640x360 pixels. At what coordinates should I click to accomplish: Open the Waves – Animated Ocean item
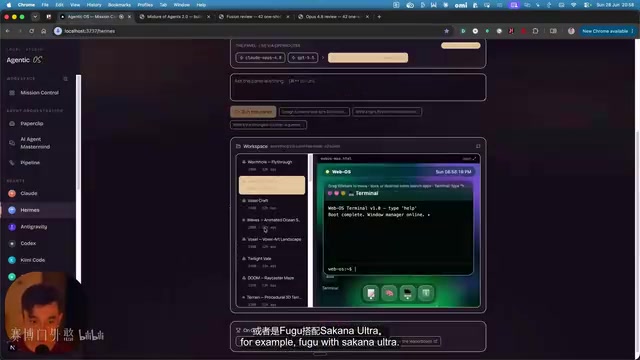tap(272, 223)
